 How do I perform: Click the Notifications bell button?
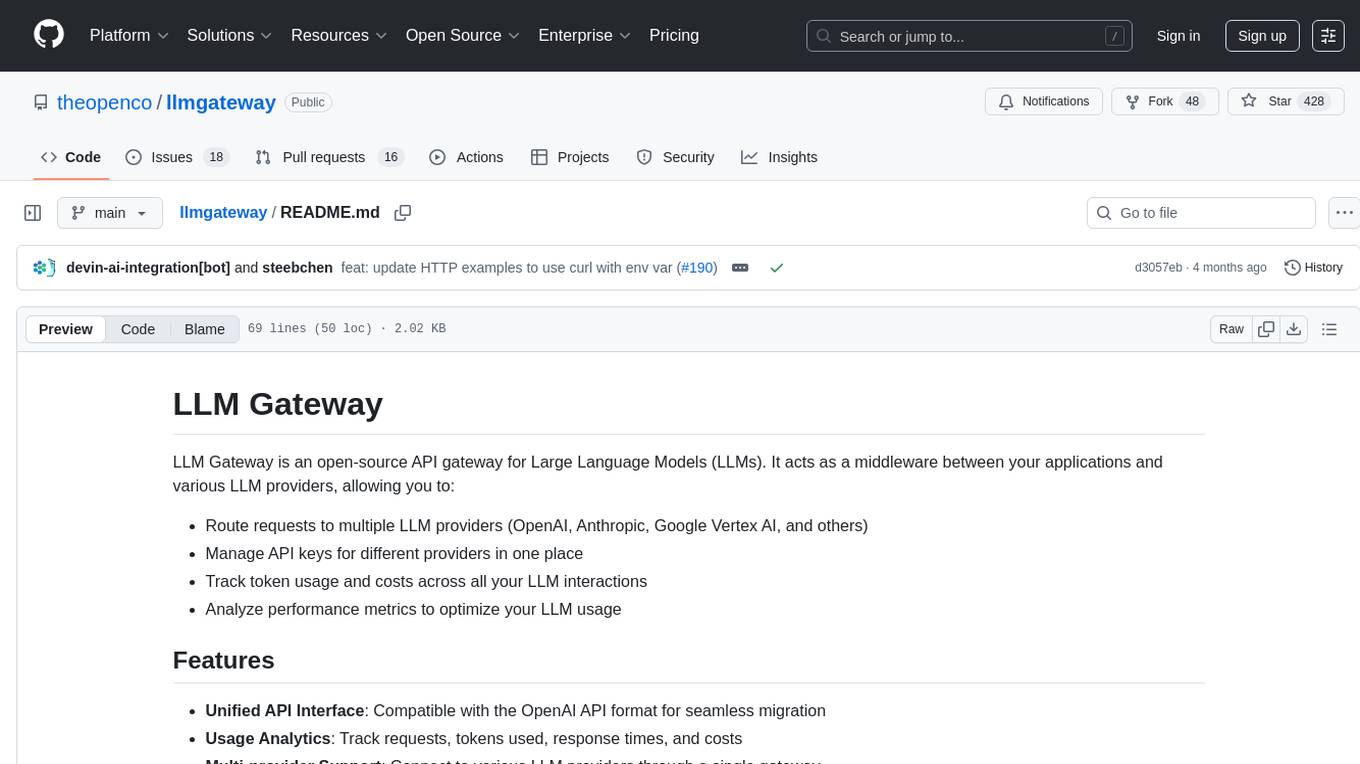pyautogui.click(x=1044, y=101)
